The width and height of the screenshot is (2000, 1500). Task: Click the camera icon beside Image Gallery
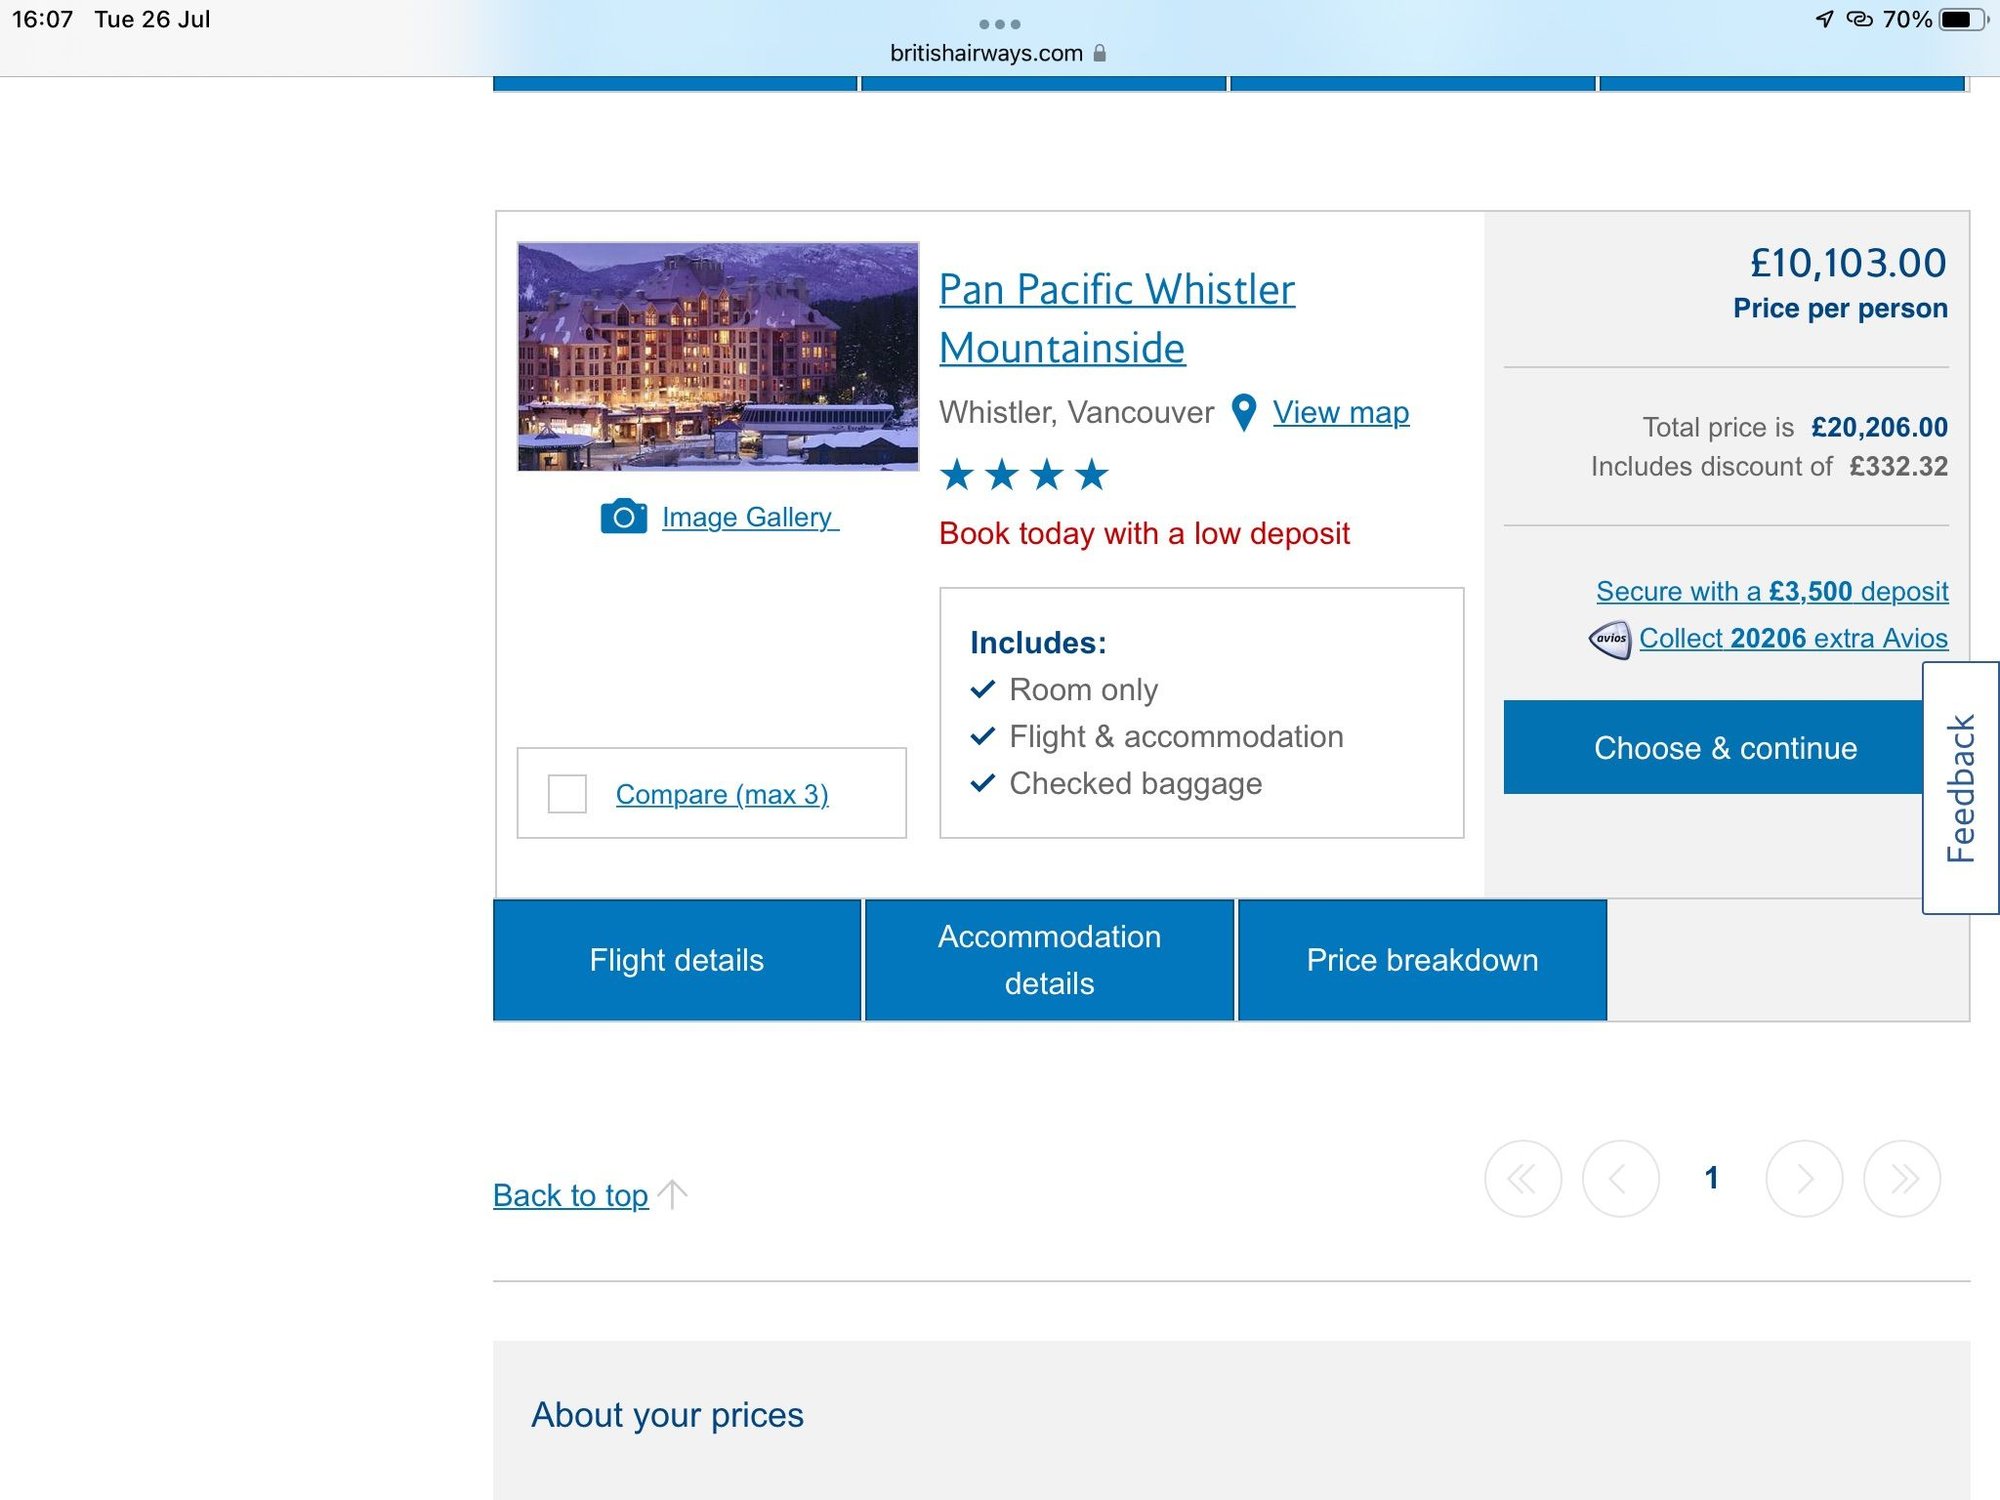point(623,517)
